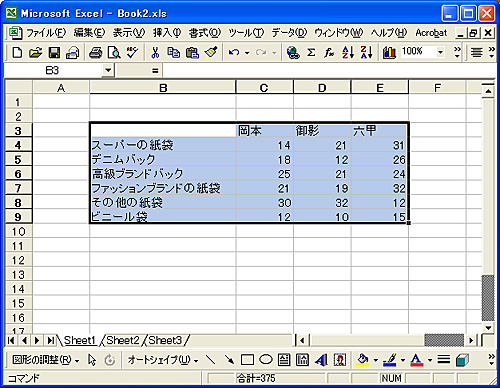Select the Line drawing tool

[210, 360]
